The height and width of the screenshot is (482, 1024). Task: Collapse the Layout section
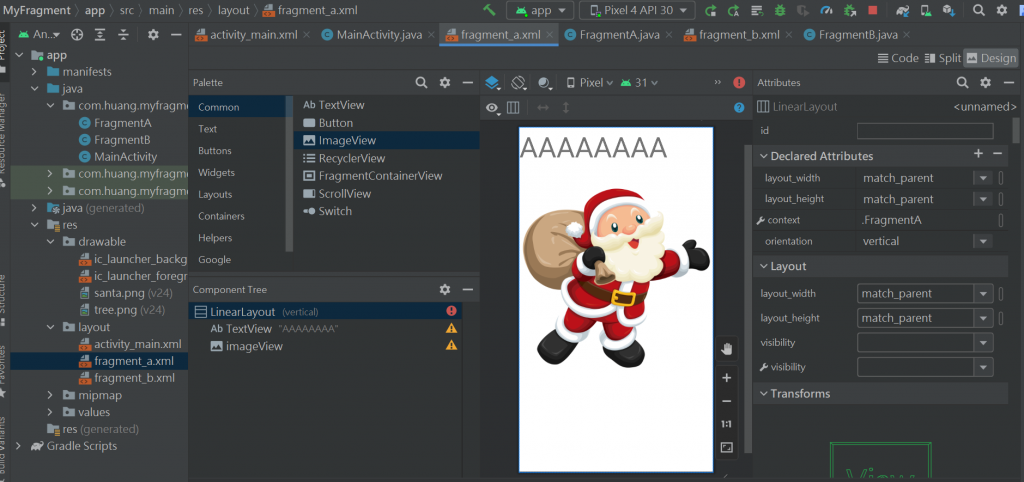(763, 266)
